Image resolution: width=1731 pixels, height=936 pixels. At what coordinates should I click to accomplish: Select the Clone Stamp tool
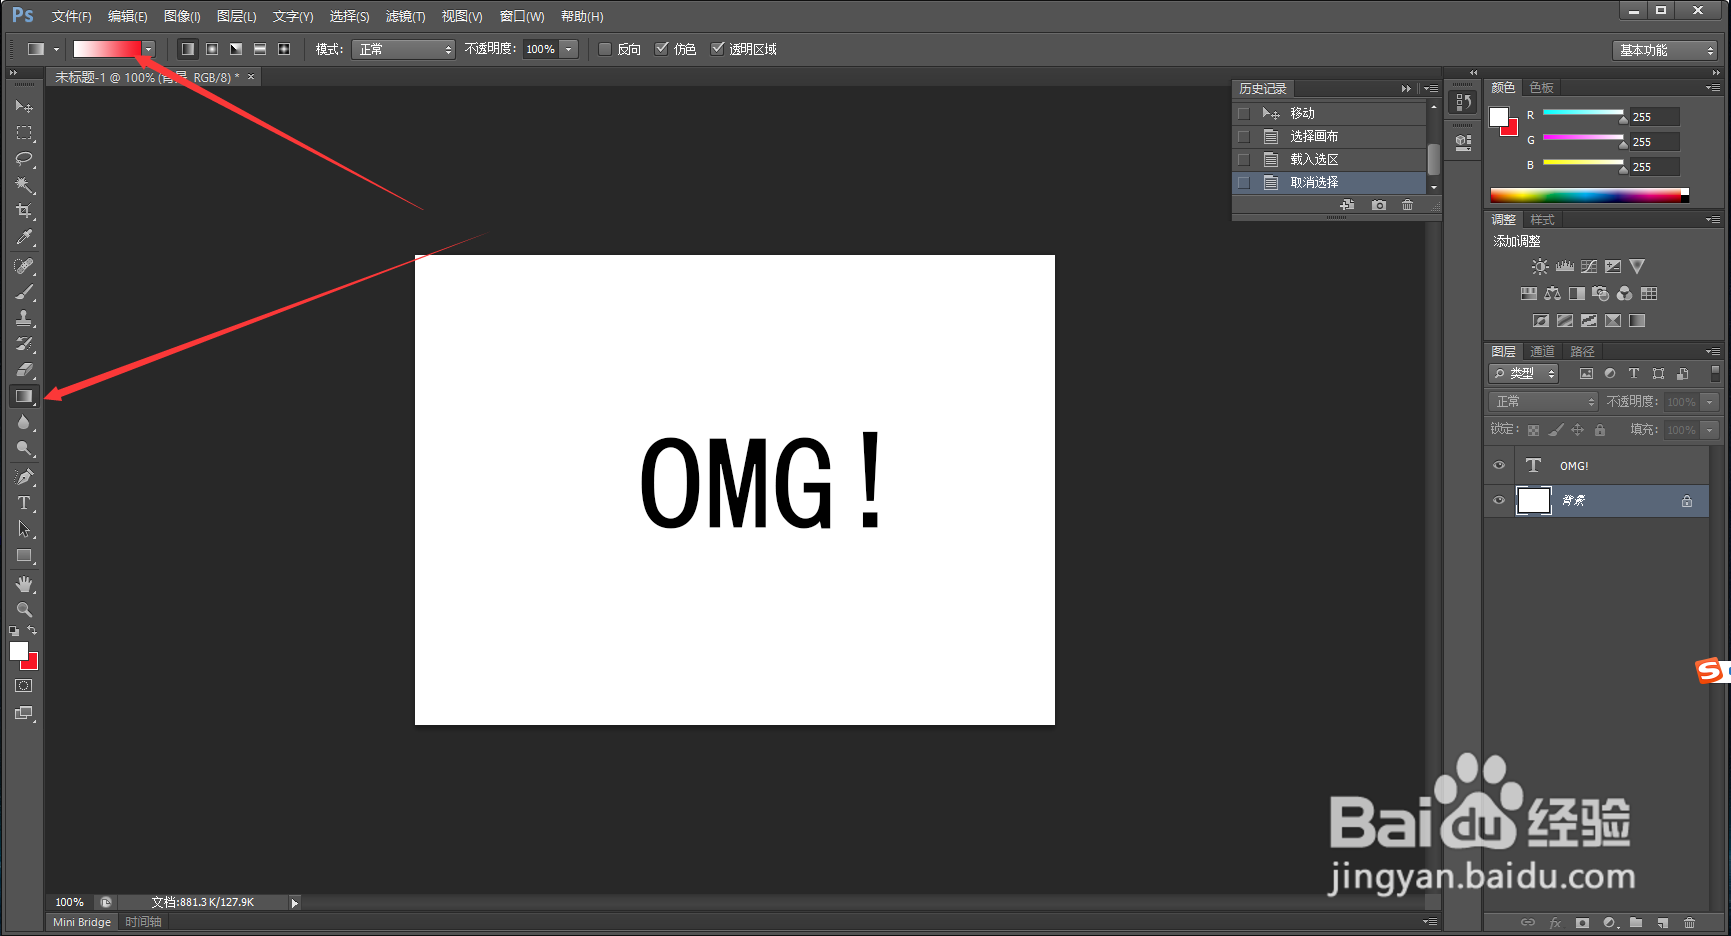pos(24,318)
